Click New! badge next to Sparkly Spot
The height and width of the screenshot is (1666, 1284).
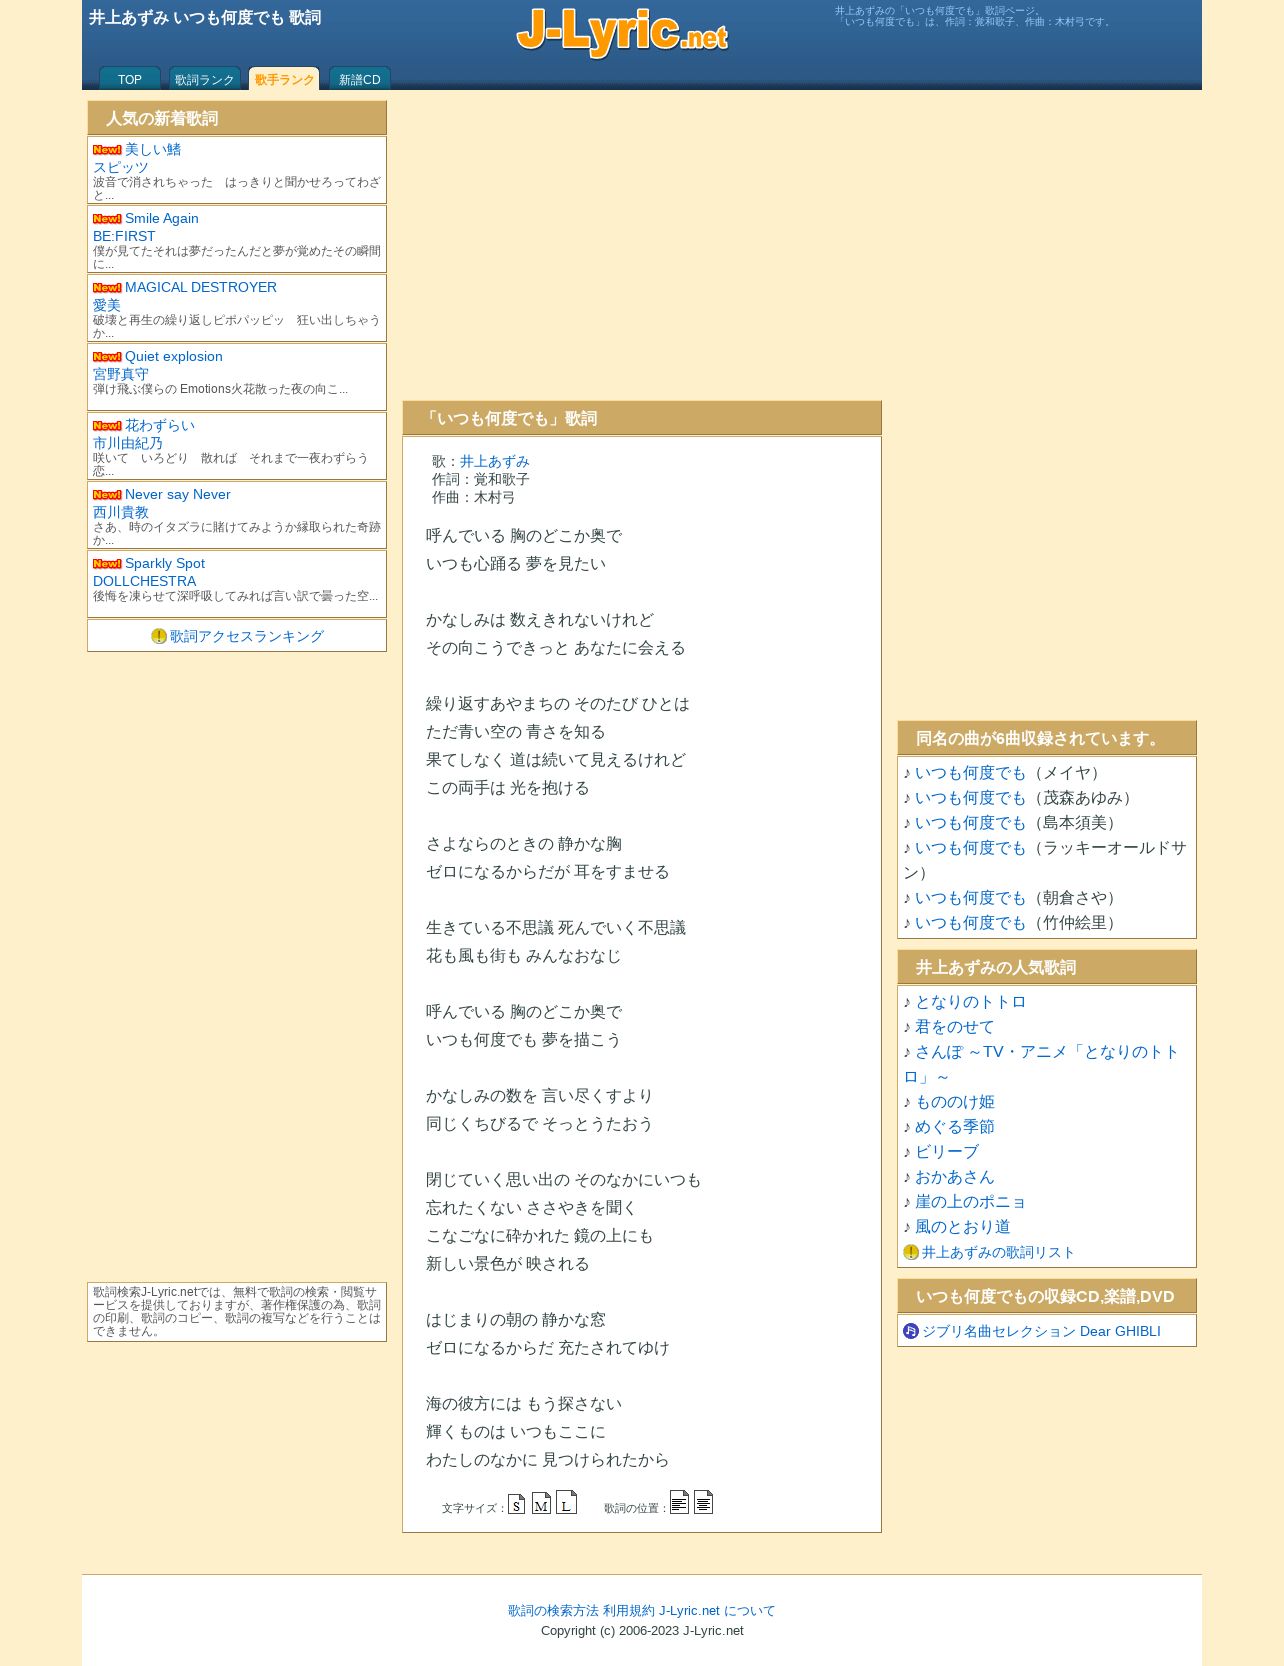click(107, 564)
